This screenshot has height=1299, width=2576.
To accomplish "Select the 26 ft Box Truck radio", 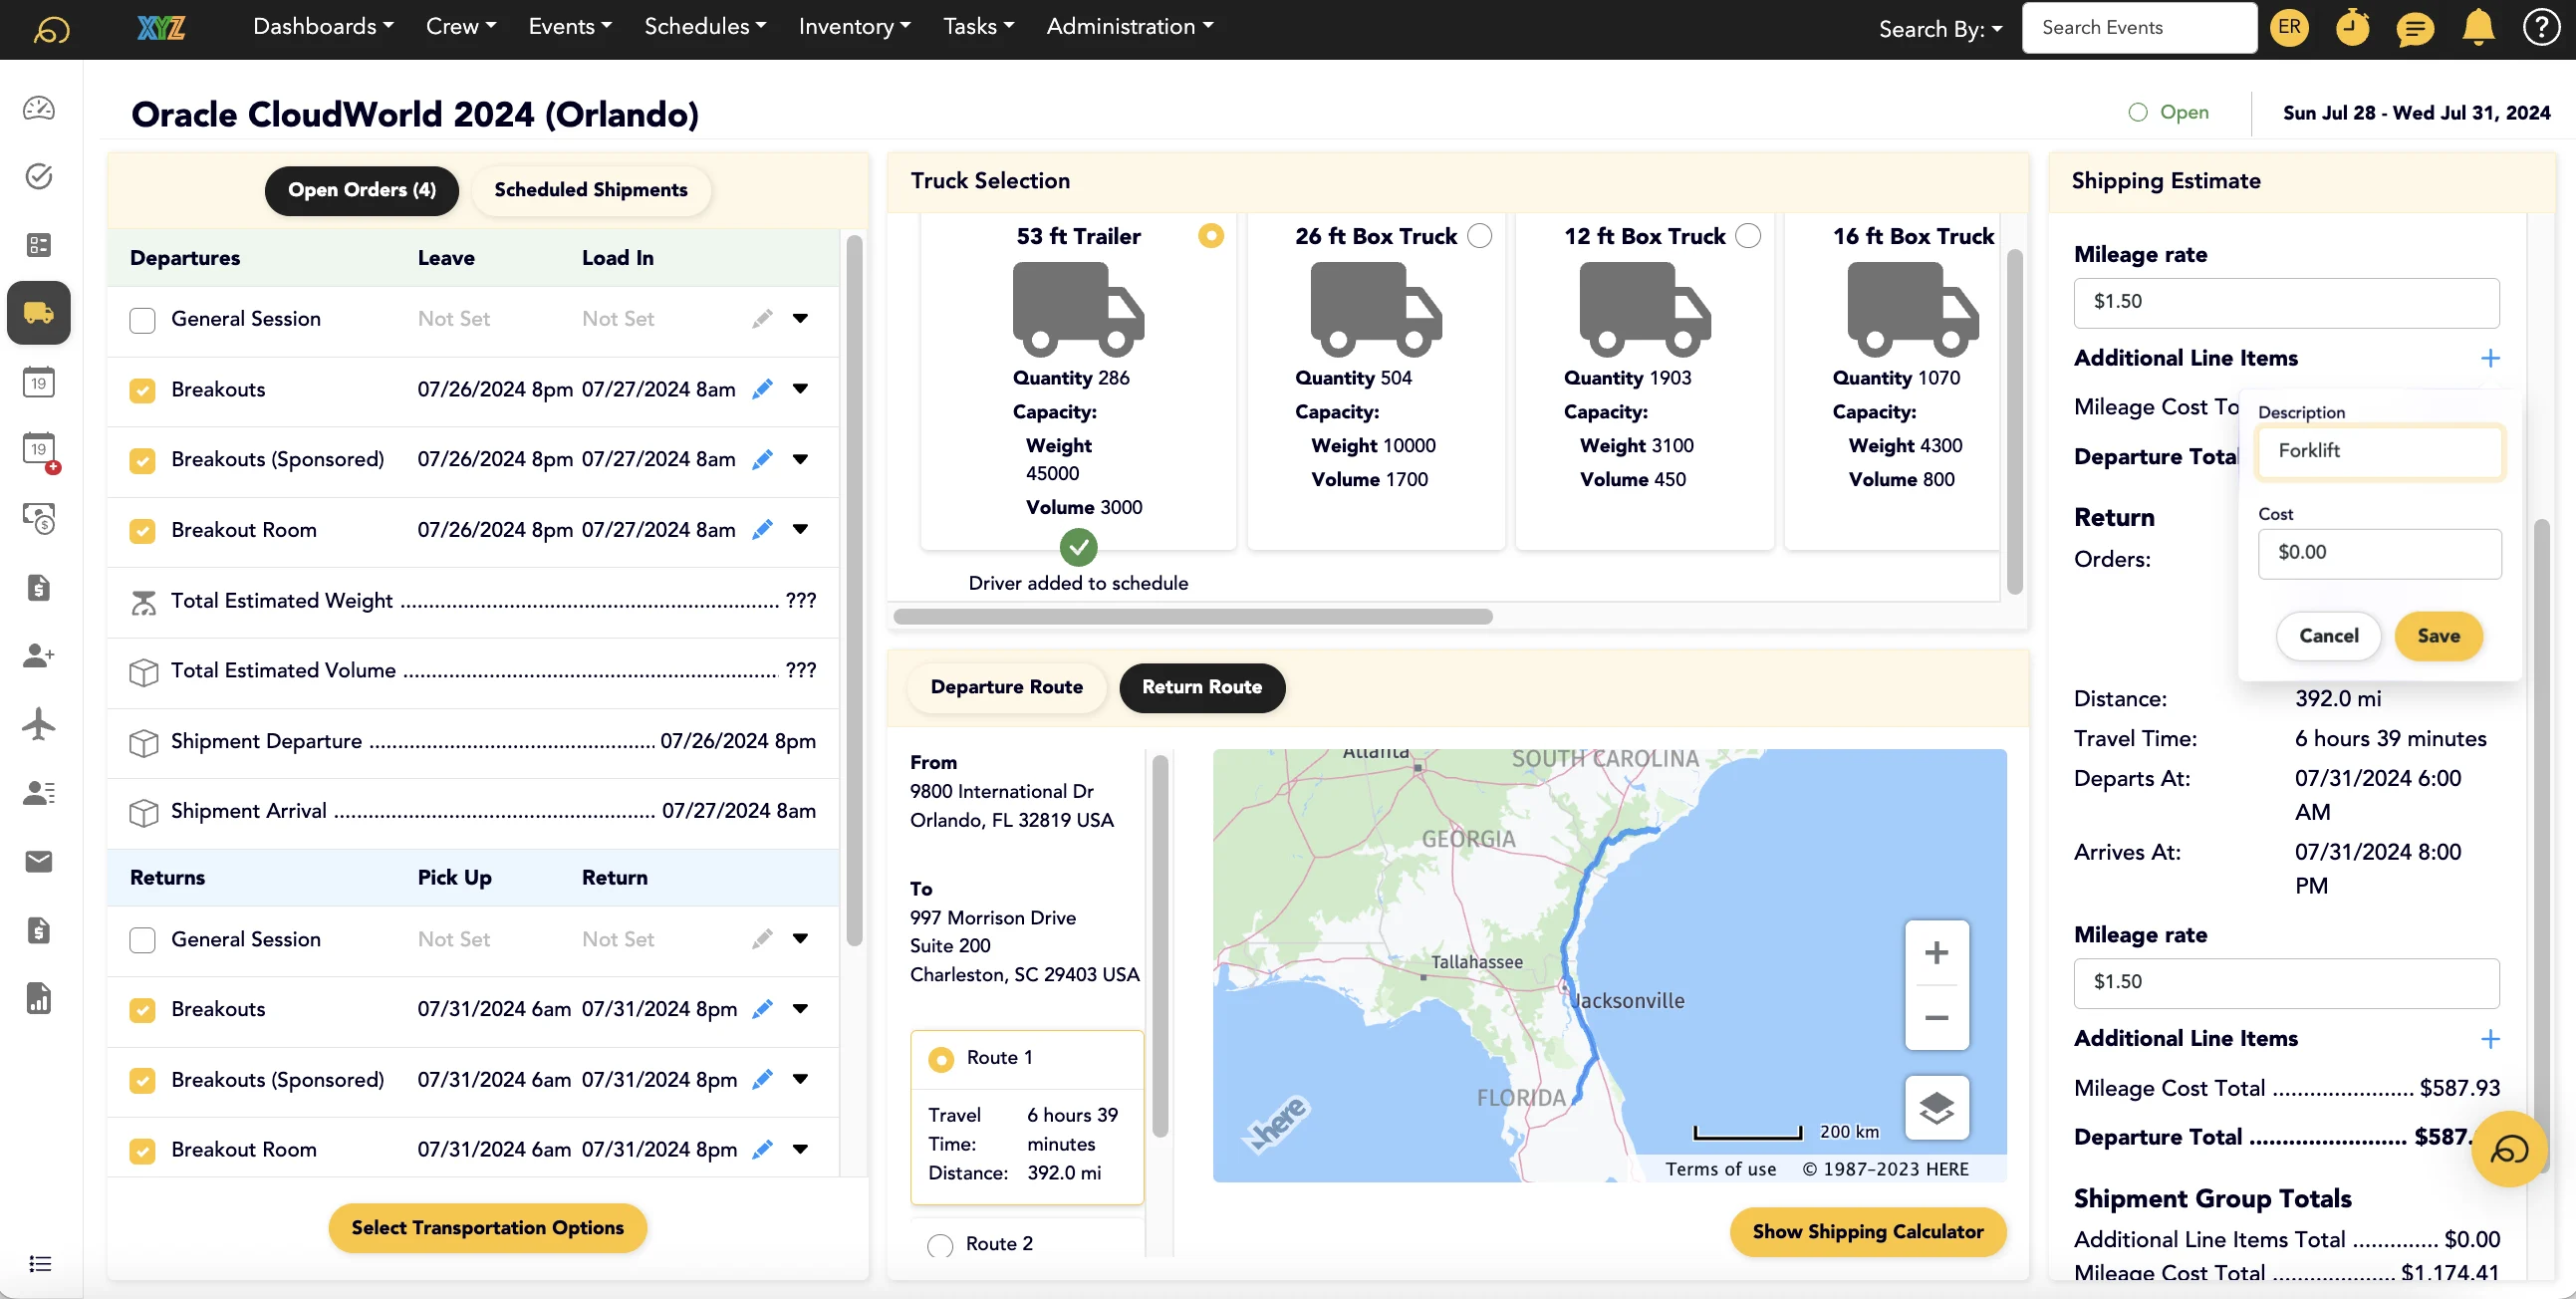I will [1479, 236].
